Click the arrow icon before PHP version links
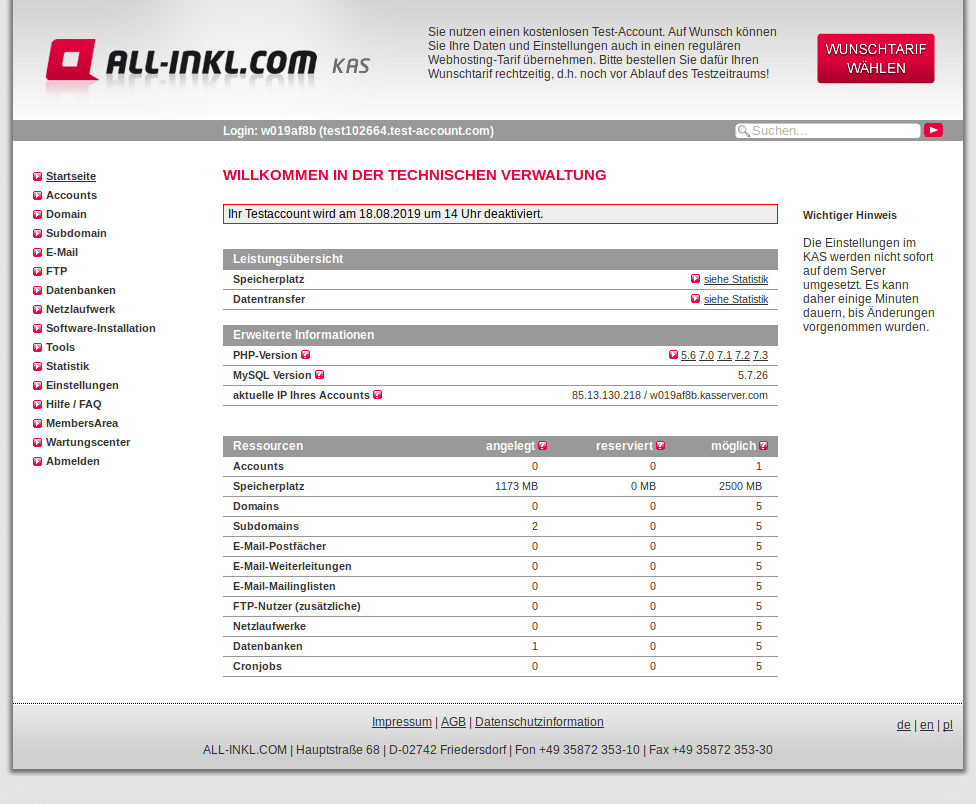This screenshot has height=804, width=976. [x=673, y=355]
